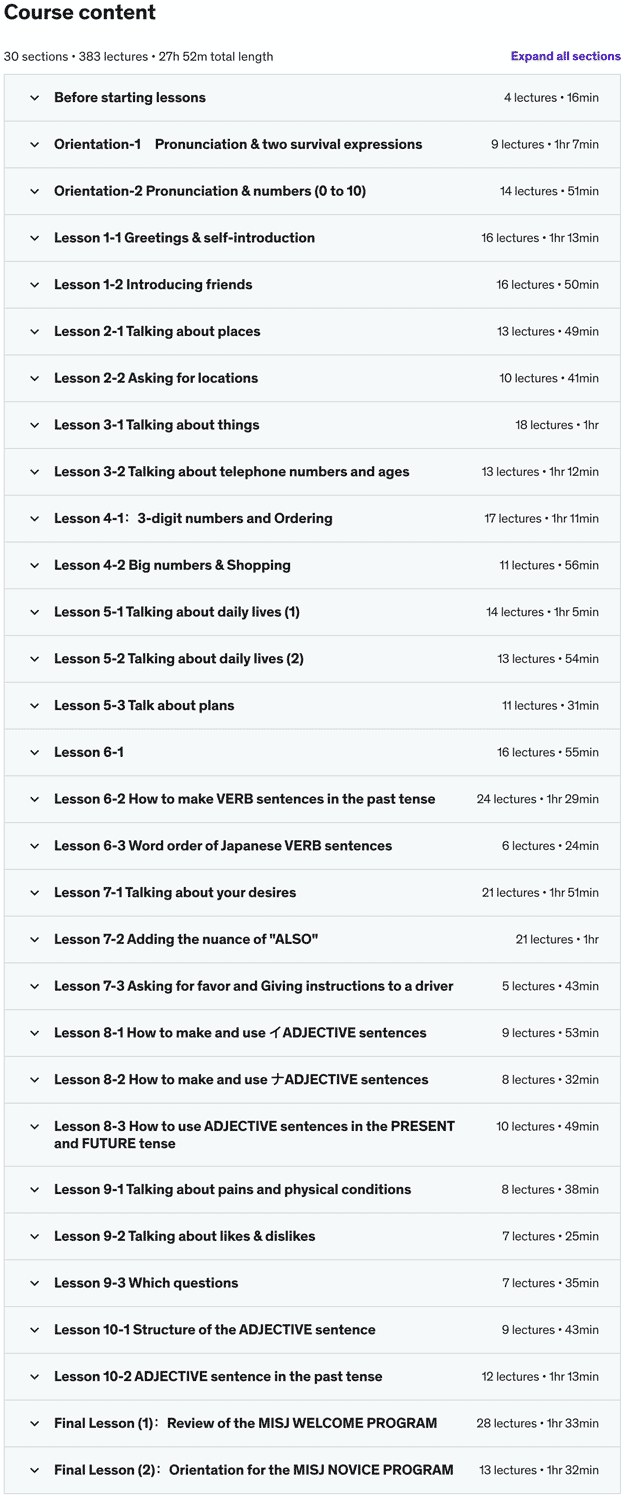Click chevron next to Orientation-1 Pronunciation section

pos(35,145)
